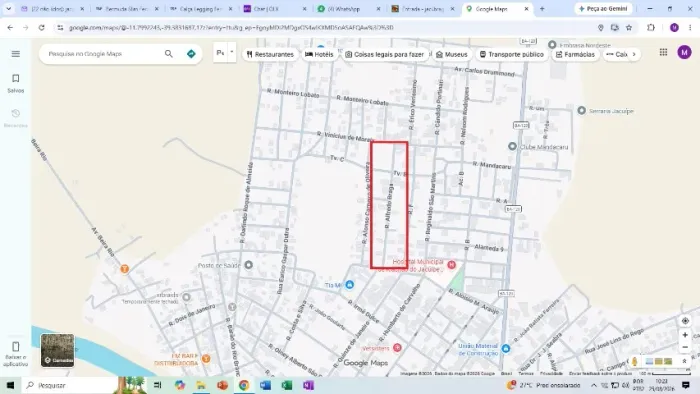Click União Material de Construção marker
Viewport: 700px width, 394px height.
505,348
